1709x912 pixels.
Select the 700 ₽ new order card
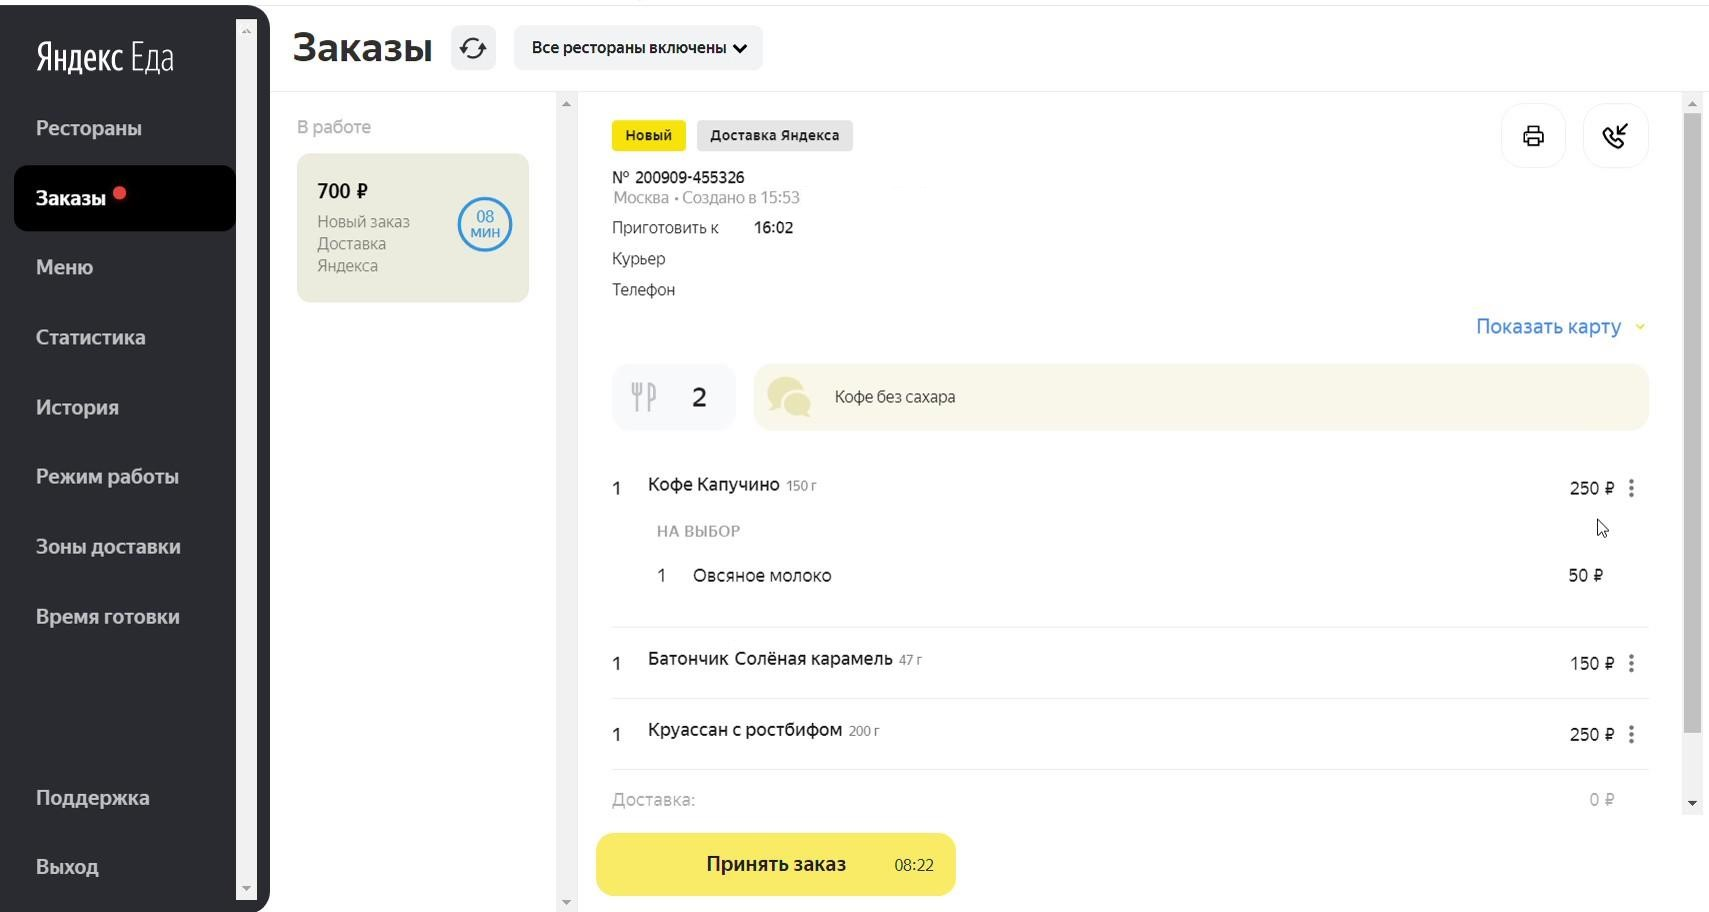(412, 228)
